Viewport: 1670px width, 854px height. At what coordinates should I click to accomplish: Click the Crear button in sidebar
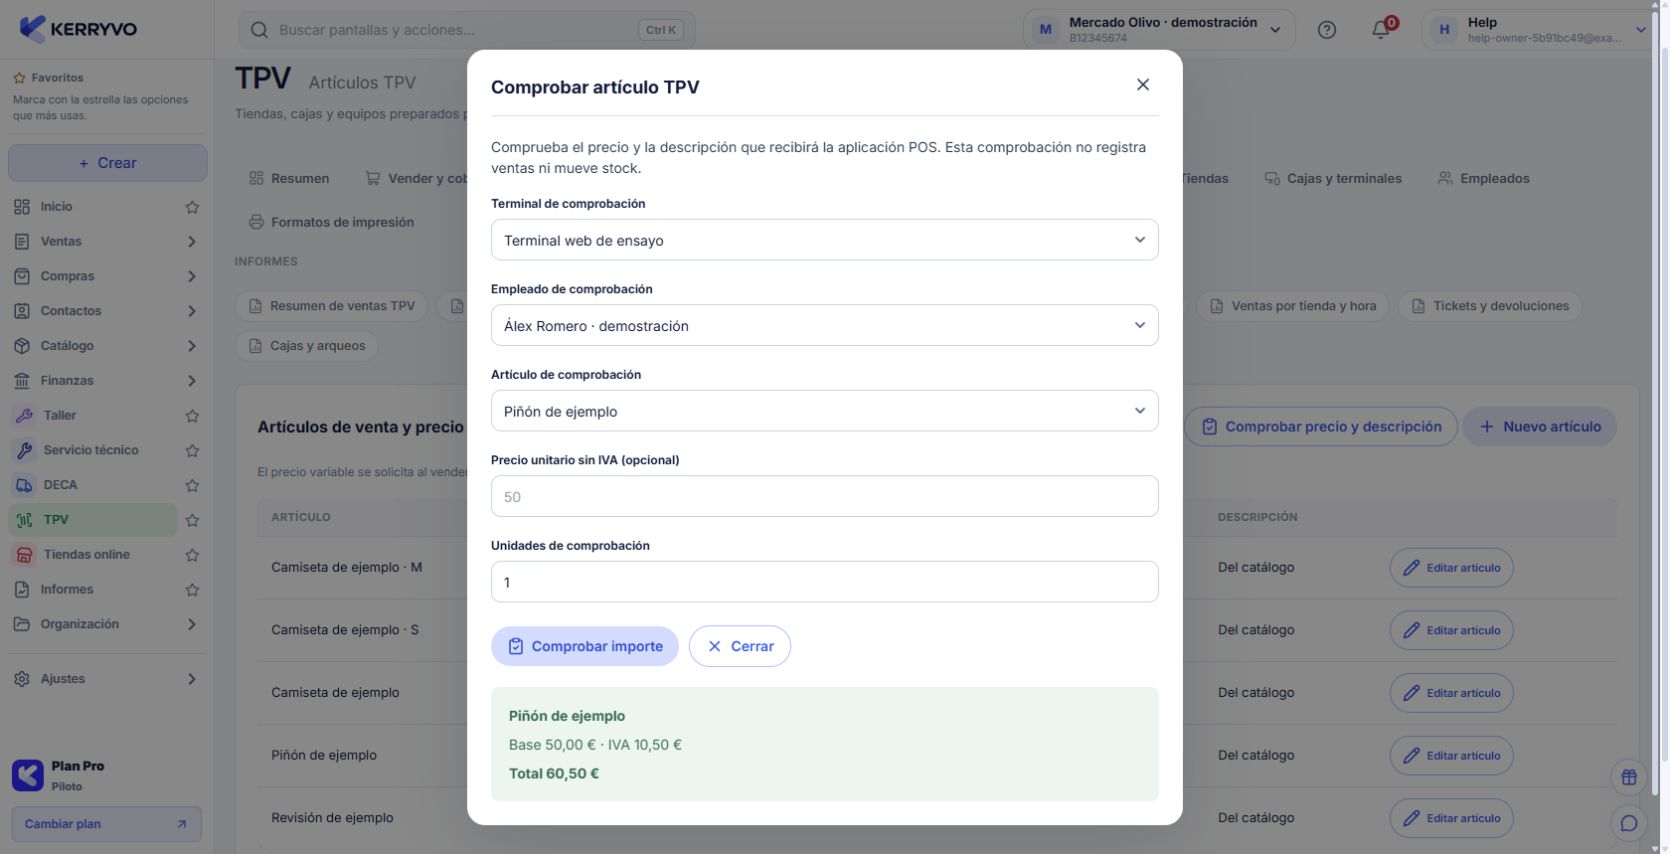108,163
